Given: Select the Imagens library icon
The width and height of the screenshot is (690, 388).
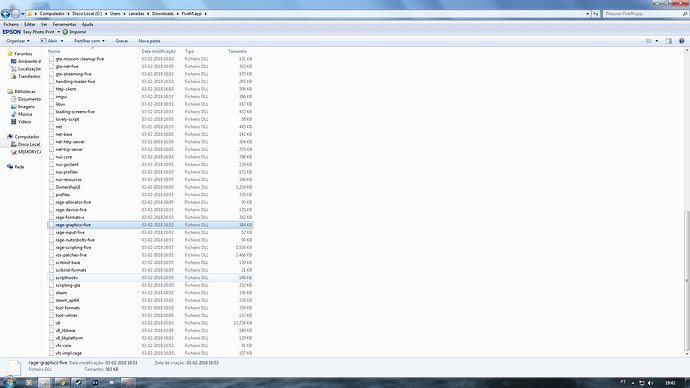Looking at the screenshot, I should [14, 107].
